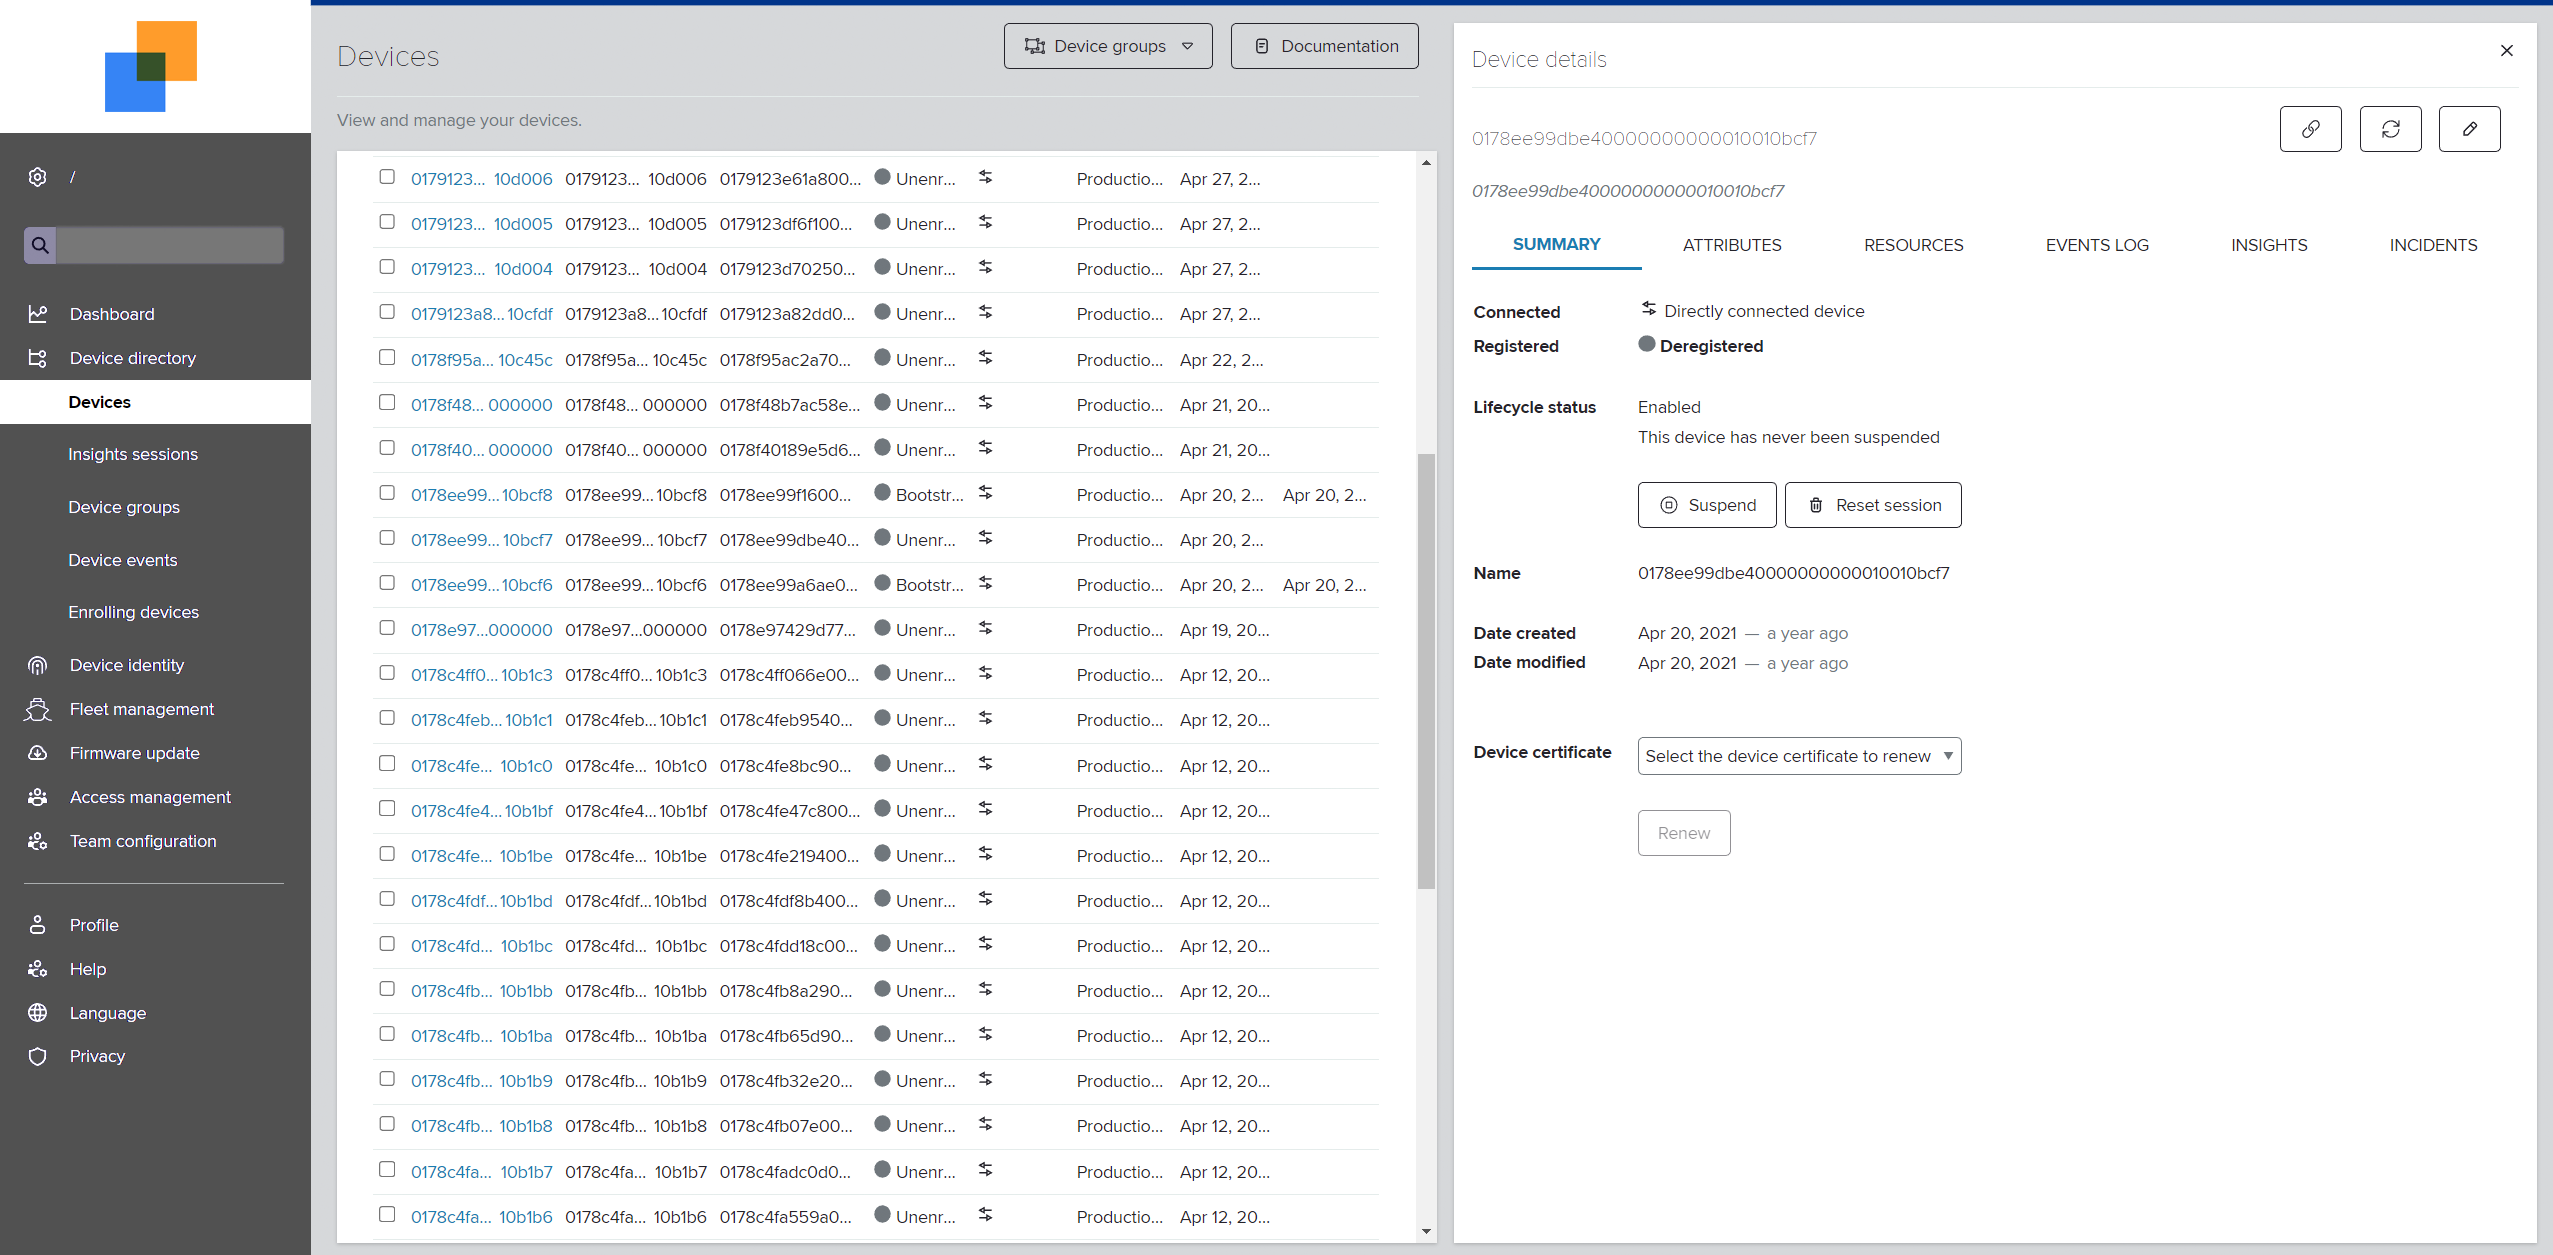Click the settings gear icon in sidebar
Image resolution: width=2553 pixels, height=1255 pixels.
tap(37, 177)
